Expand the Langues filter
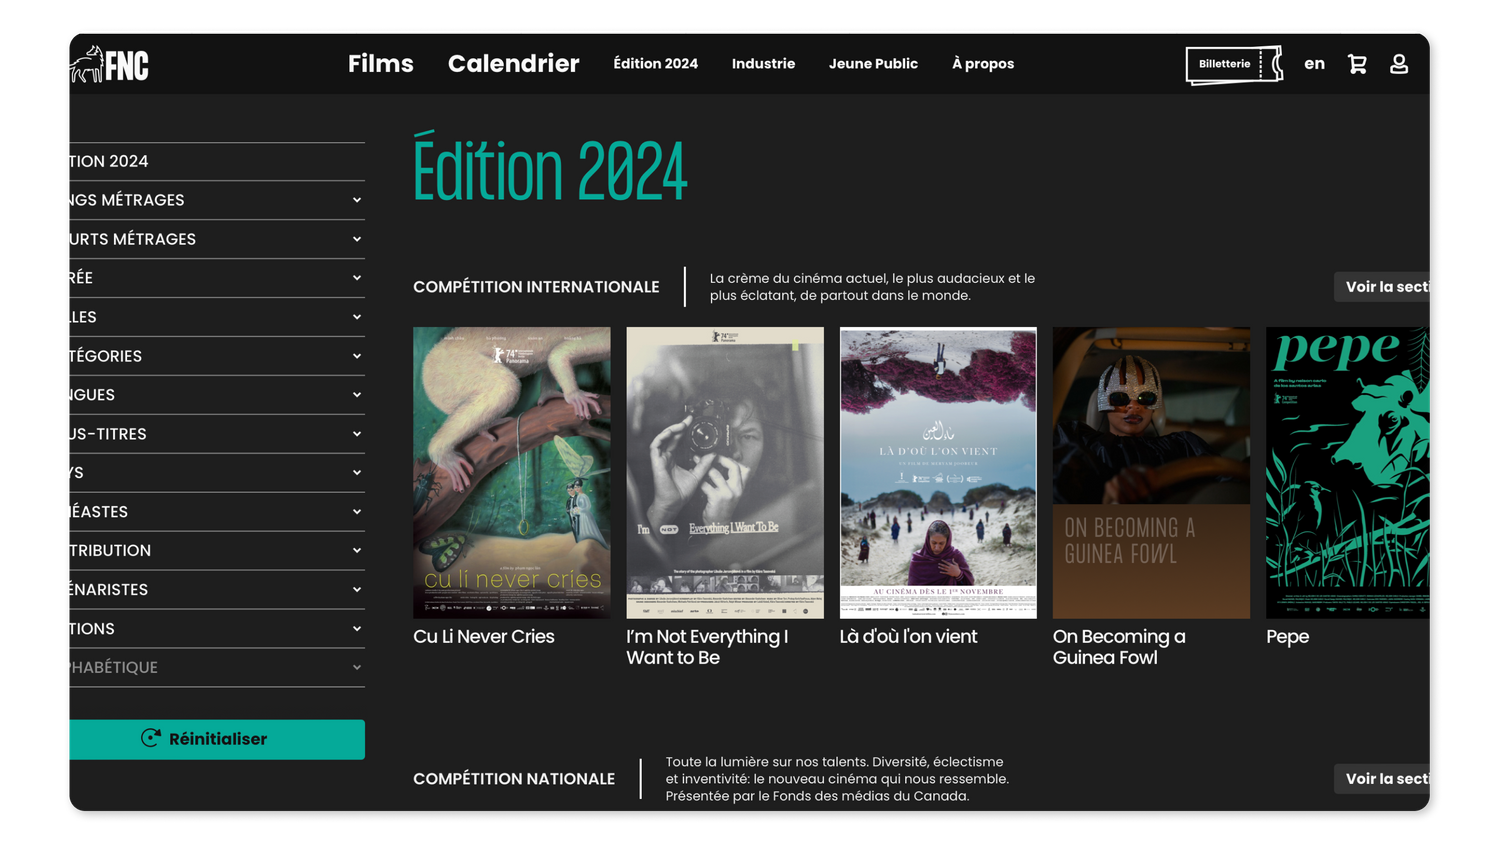Screen dimensions: 1500x844 click(x=217, y=395)
